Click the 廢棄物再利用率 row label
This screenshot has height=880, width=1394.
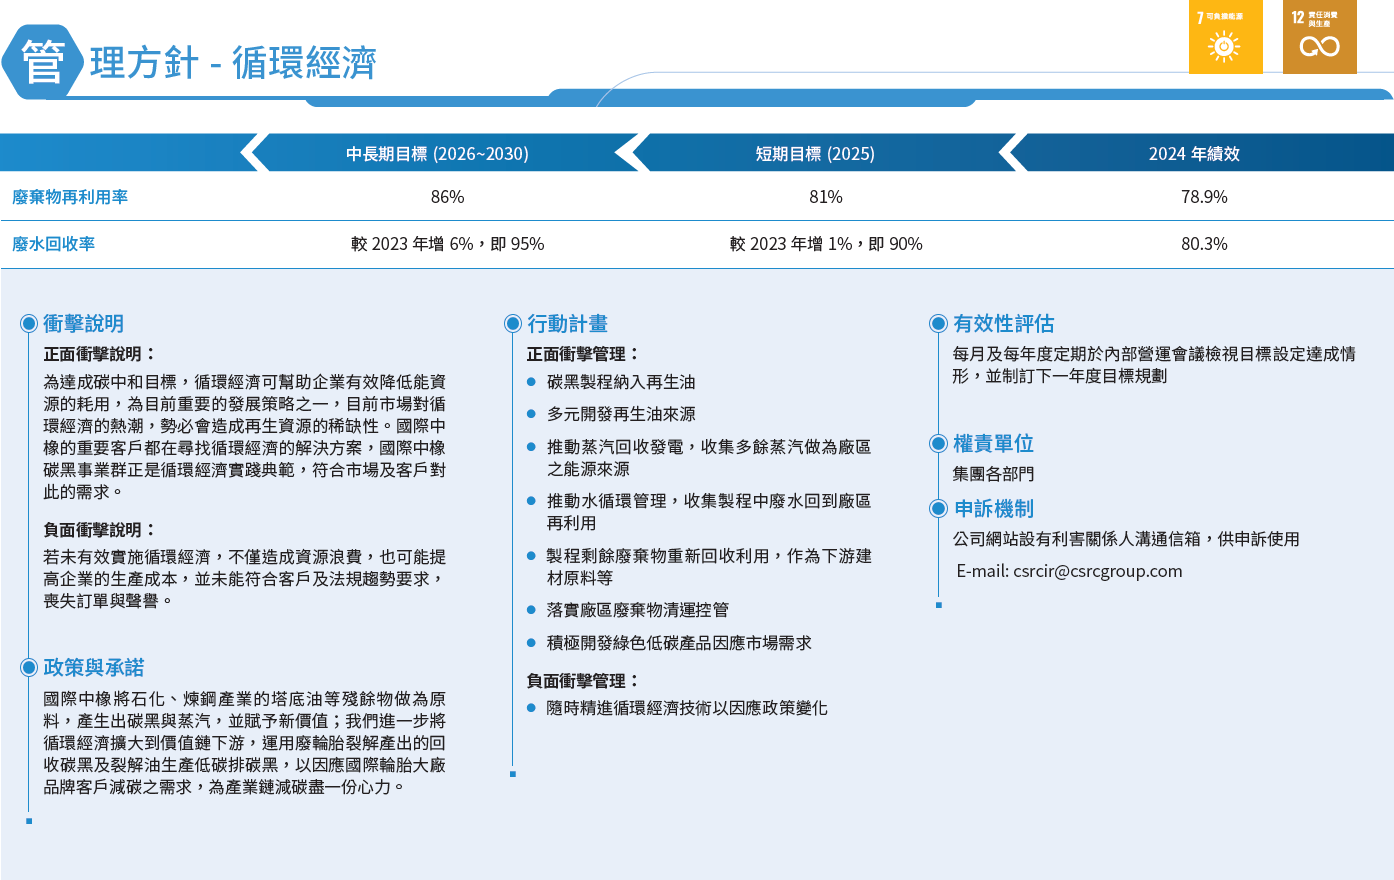[70, 198]
